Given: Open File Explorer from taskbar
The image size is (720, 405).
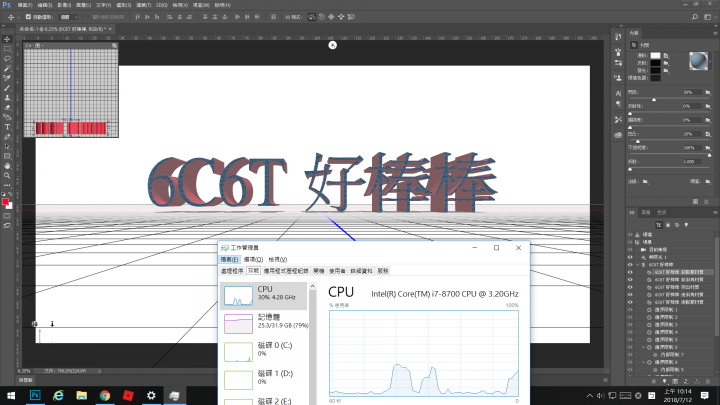Looking at the screenshot, I should tap(82, 395).
